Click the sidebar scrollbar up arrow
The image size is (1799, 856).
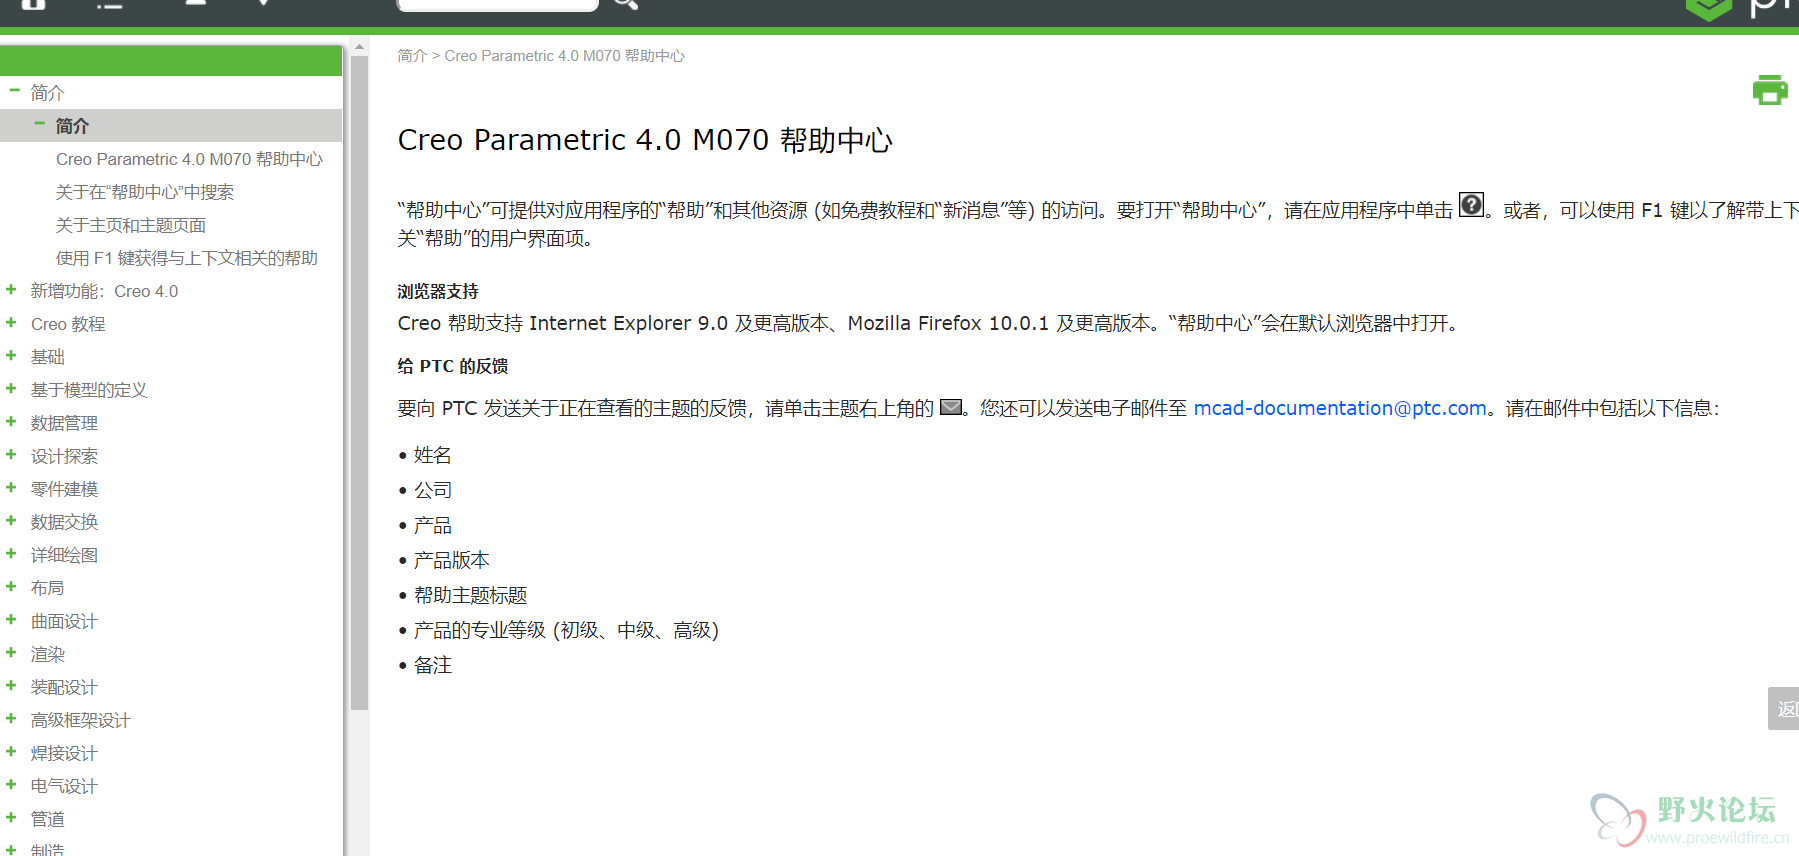pos(359,47)
